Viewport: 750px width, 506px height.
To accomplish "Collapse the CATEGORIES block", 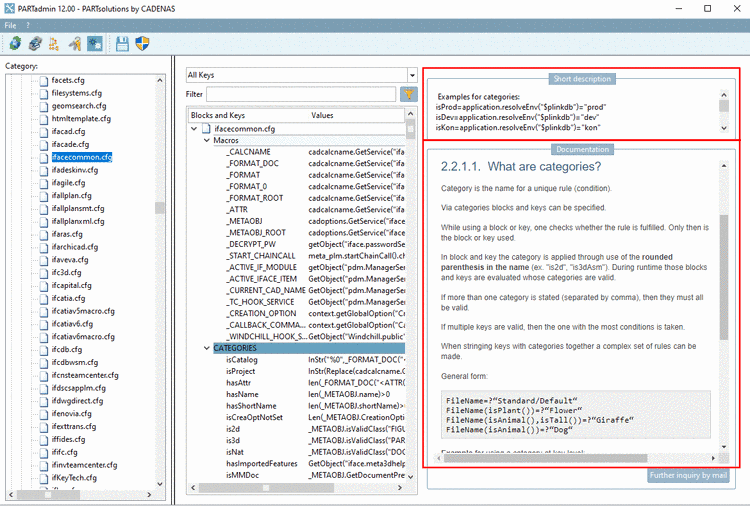I will click(207, 348).
